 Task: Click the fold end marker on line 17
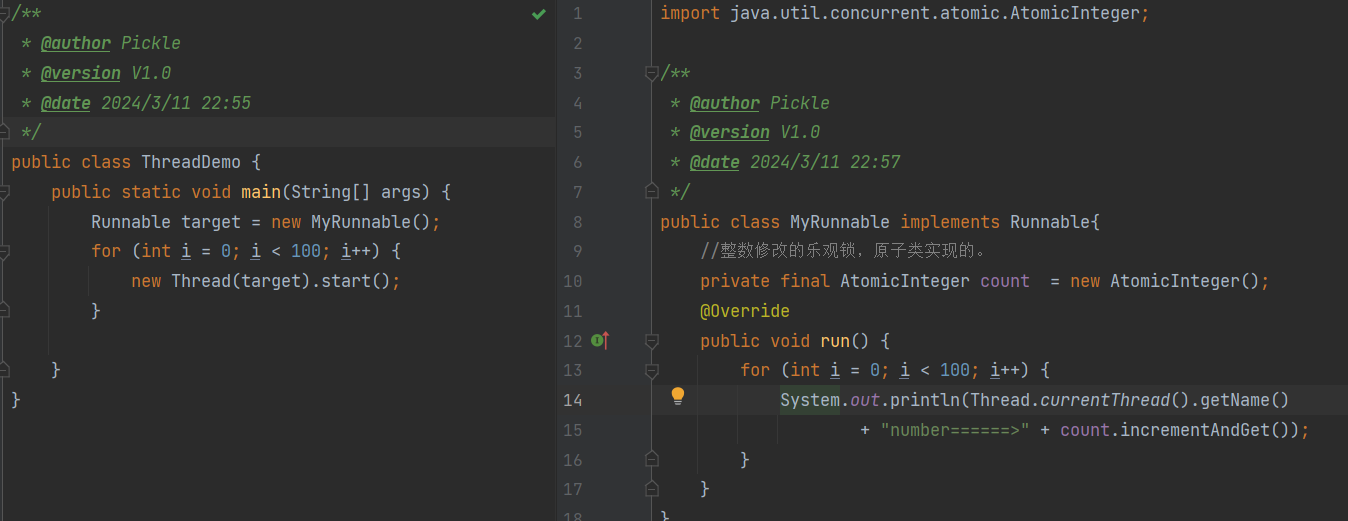click(x=652, y=489)
